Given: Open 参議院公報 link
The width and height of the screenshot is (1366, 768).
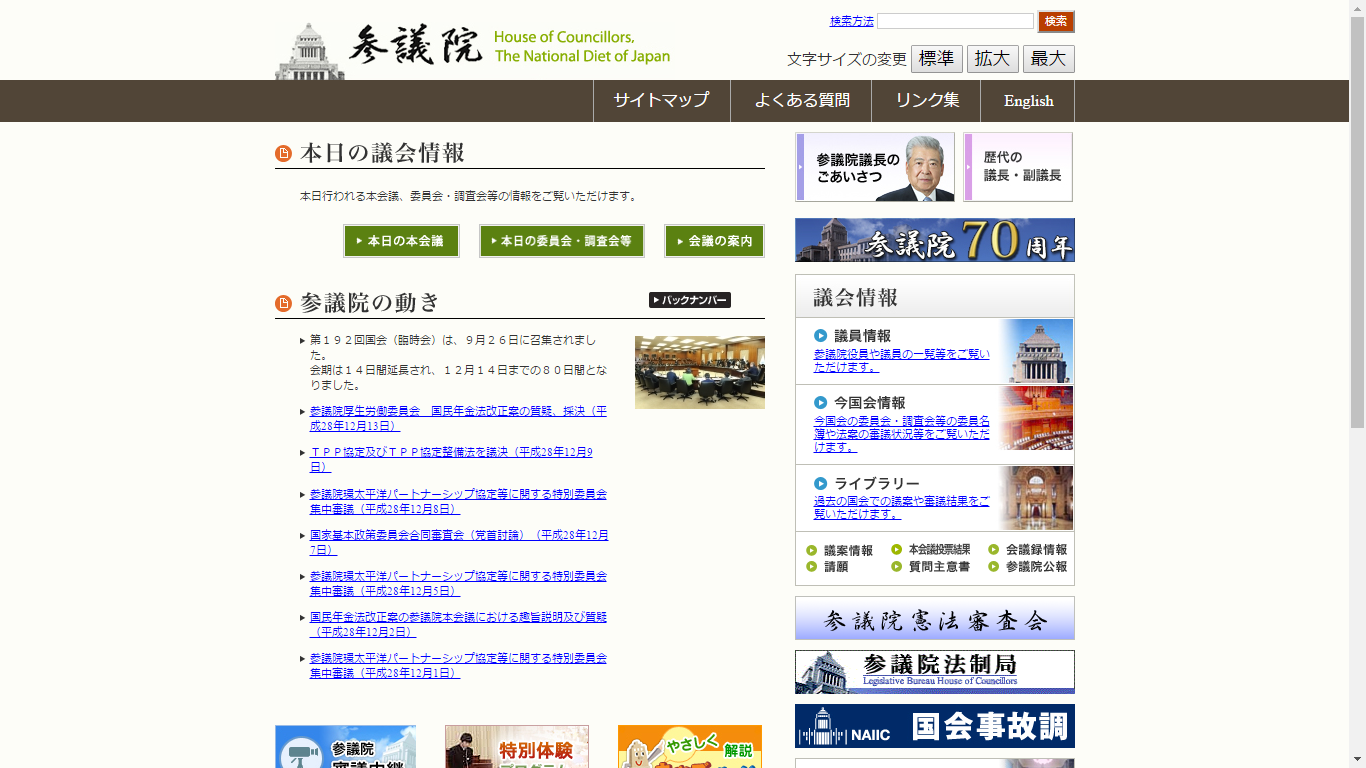Looking at the screenshot, I should (1036, 566).
